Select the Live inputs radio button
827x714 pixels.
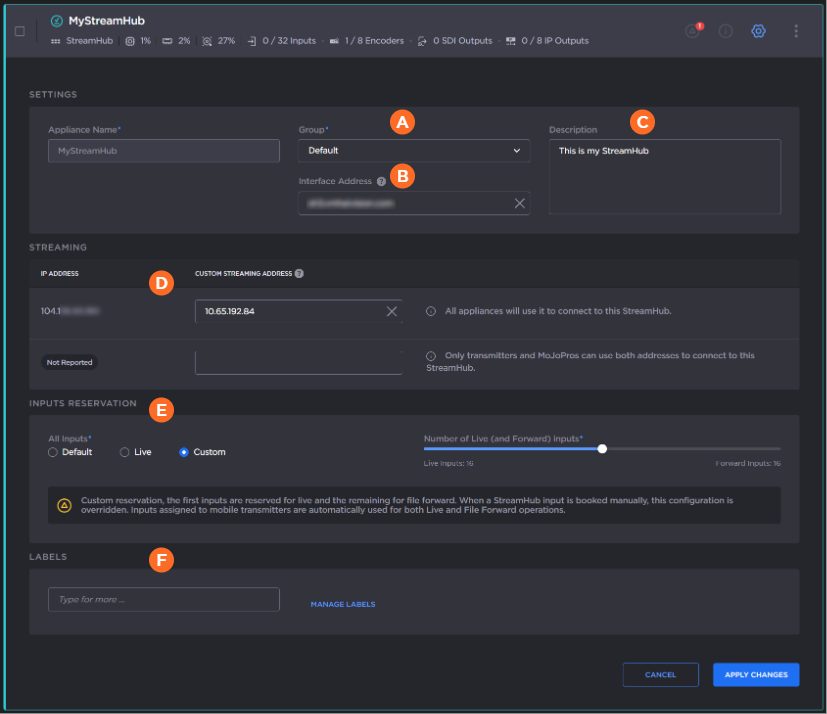point(125,452)
